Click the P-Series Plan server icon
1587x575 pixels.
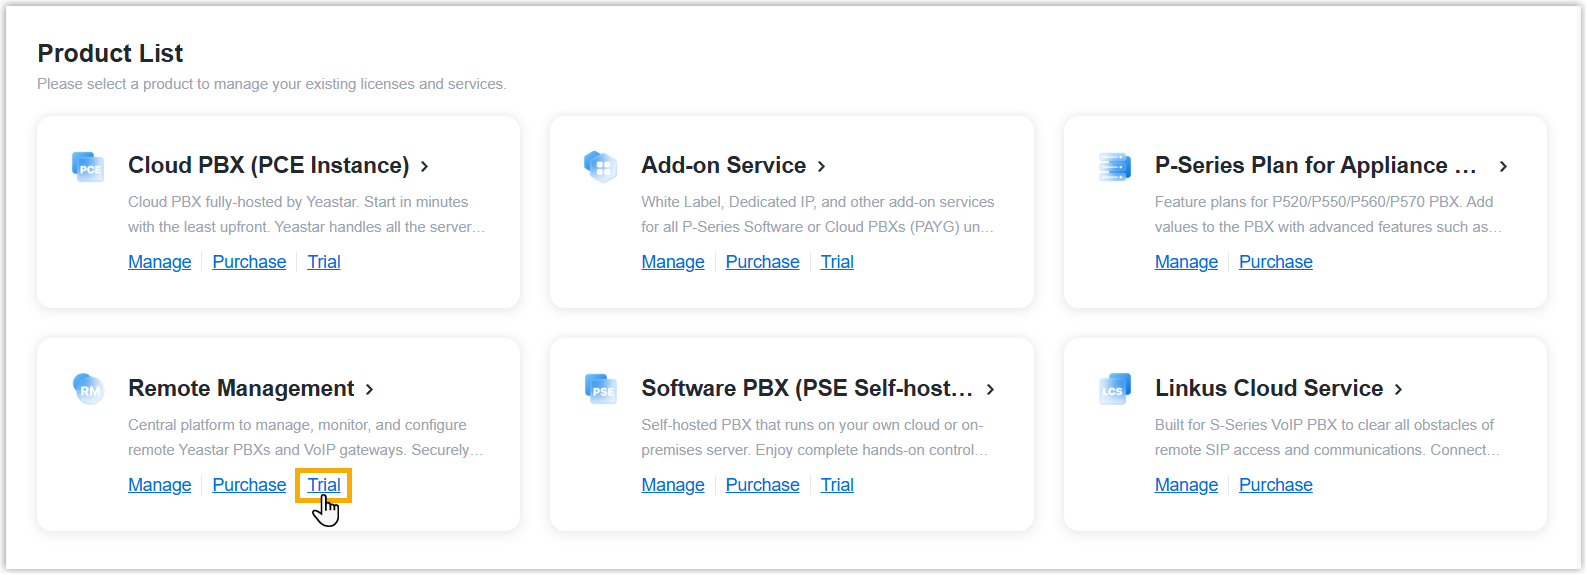[x=1114, y=166]
